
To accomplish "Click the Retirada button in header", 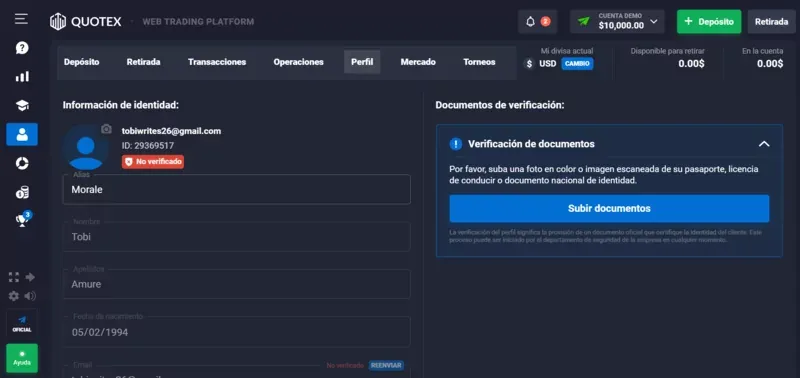I will (771, 21).
